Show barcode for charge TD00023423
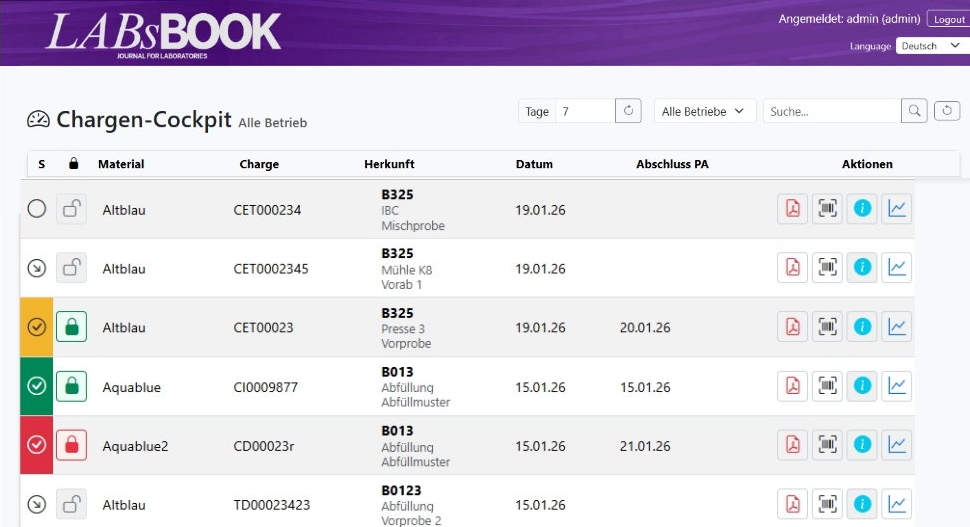 click(827, 504)
